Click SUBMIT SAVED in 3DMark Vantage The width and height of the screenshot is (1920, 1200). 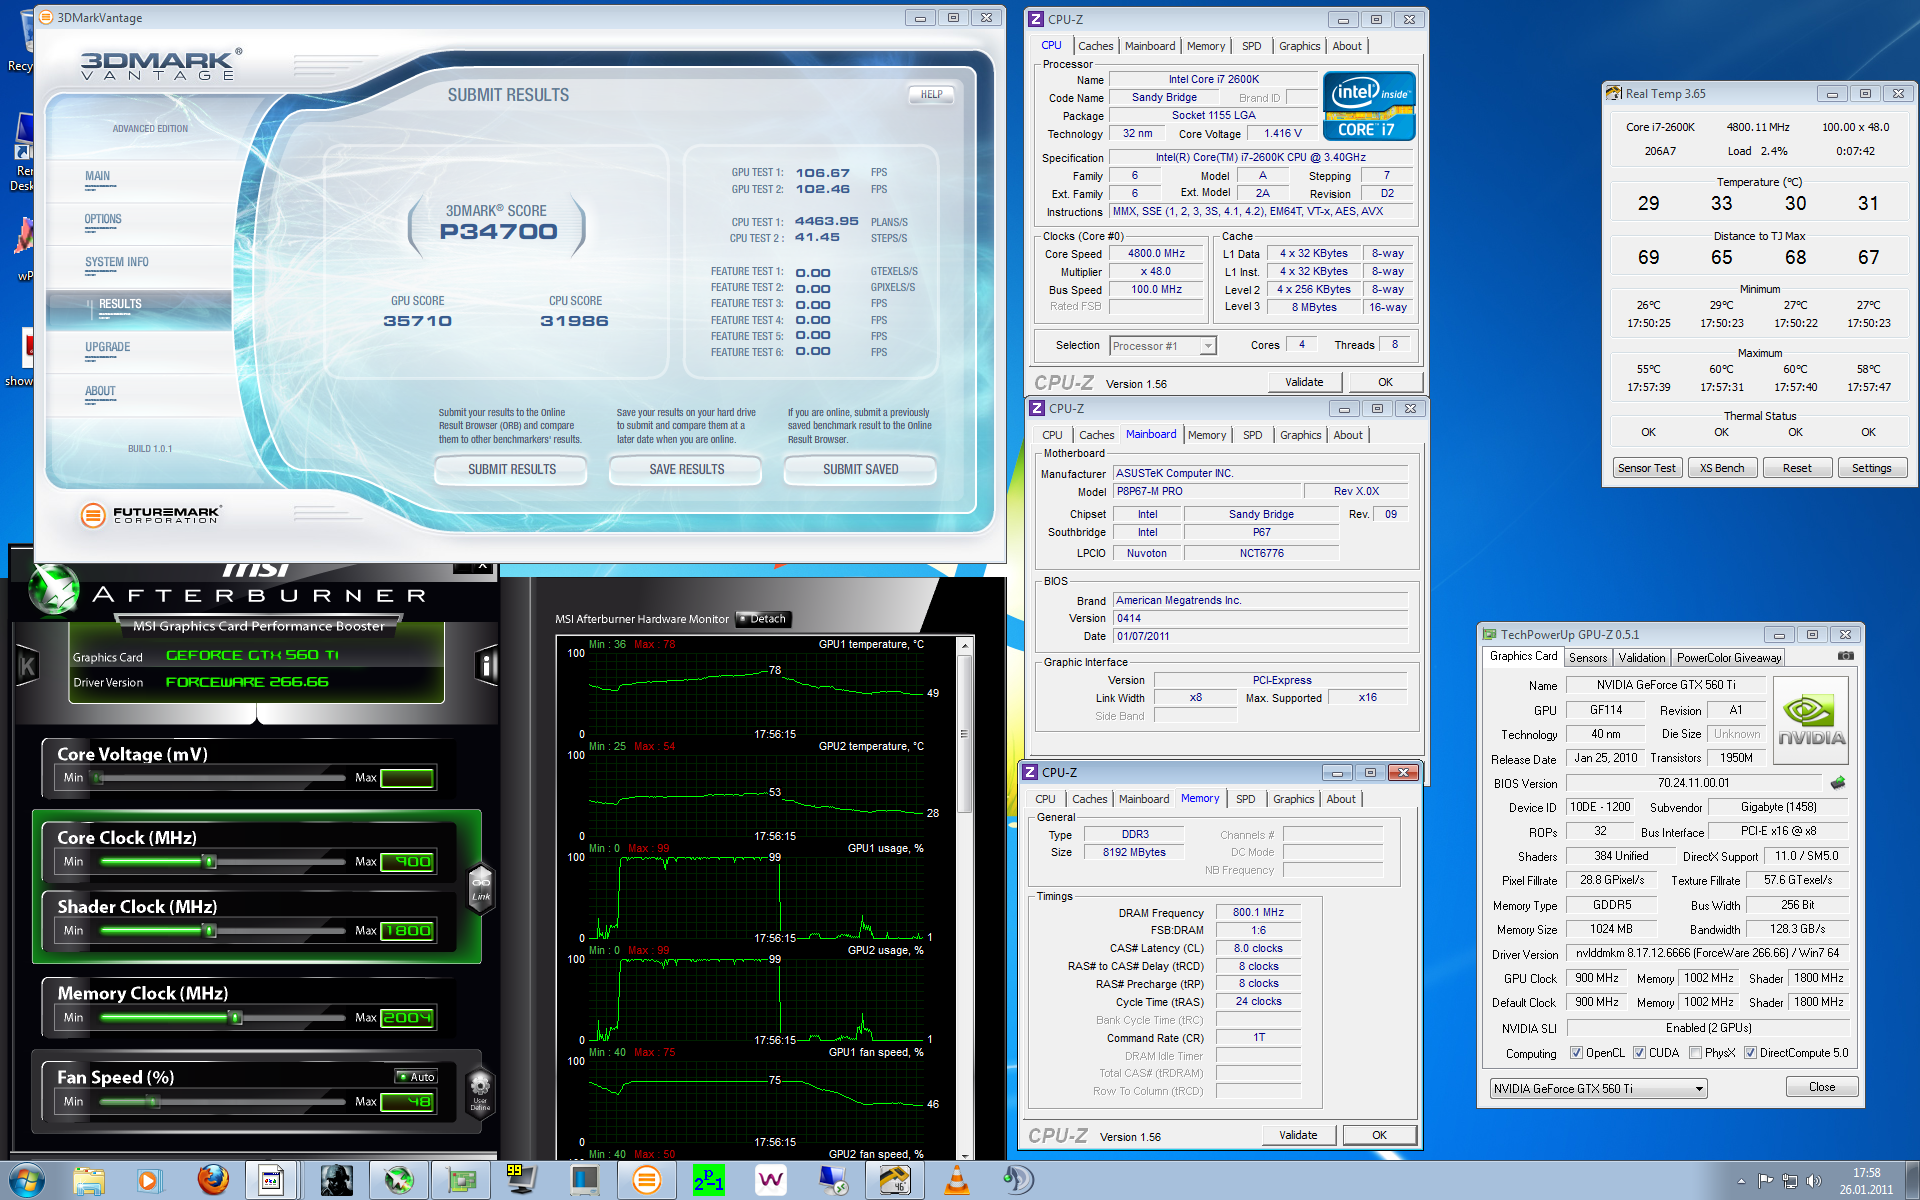pos(860,469)
